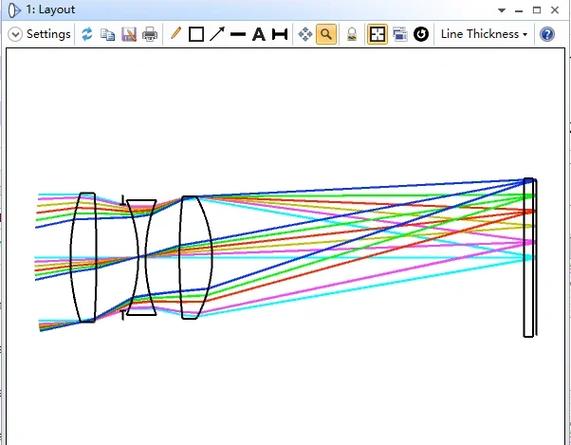Toggle the highlighted fit-to-frame button
Viewport: 571px width, 445px height.
point(377,35)
